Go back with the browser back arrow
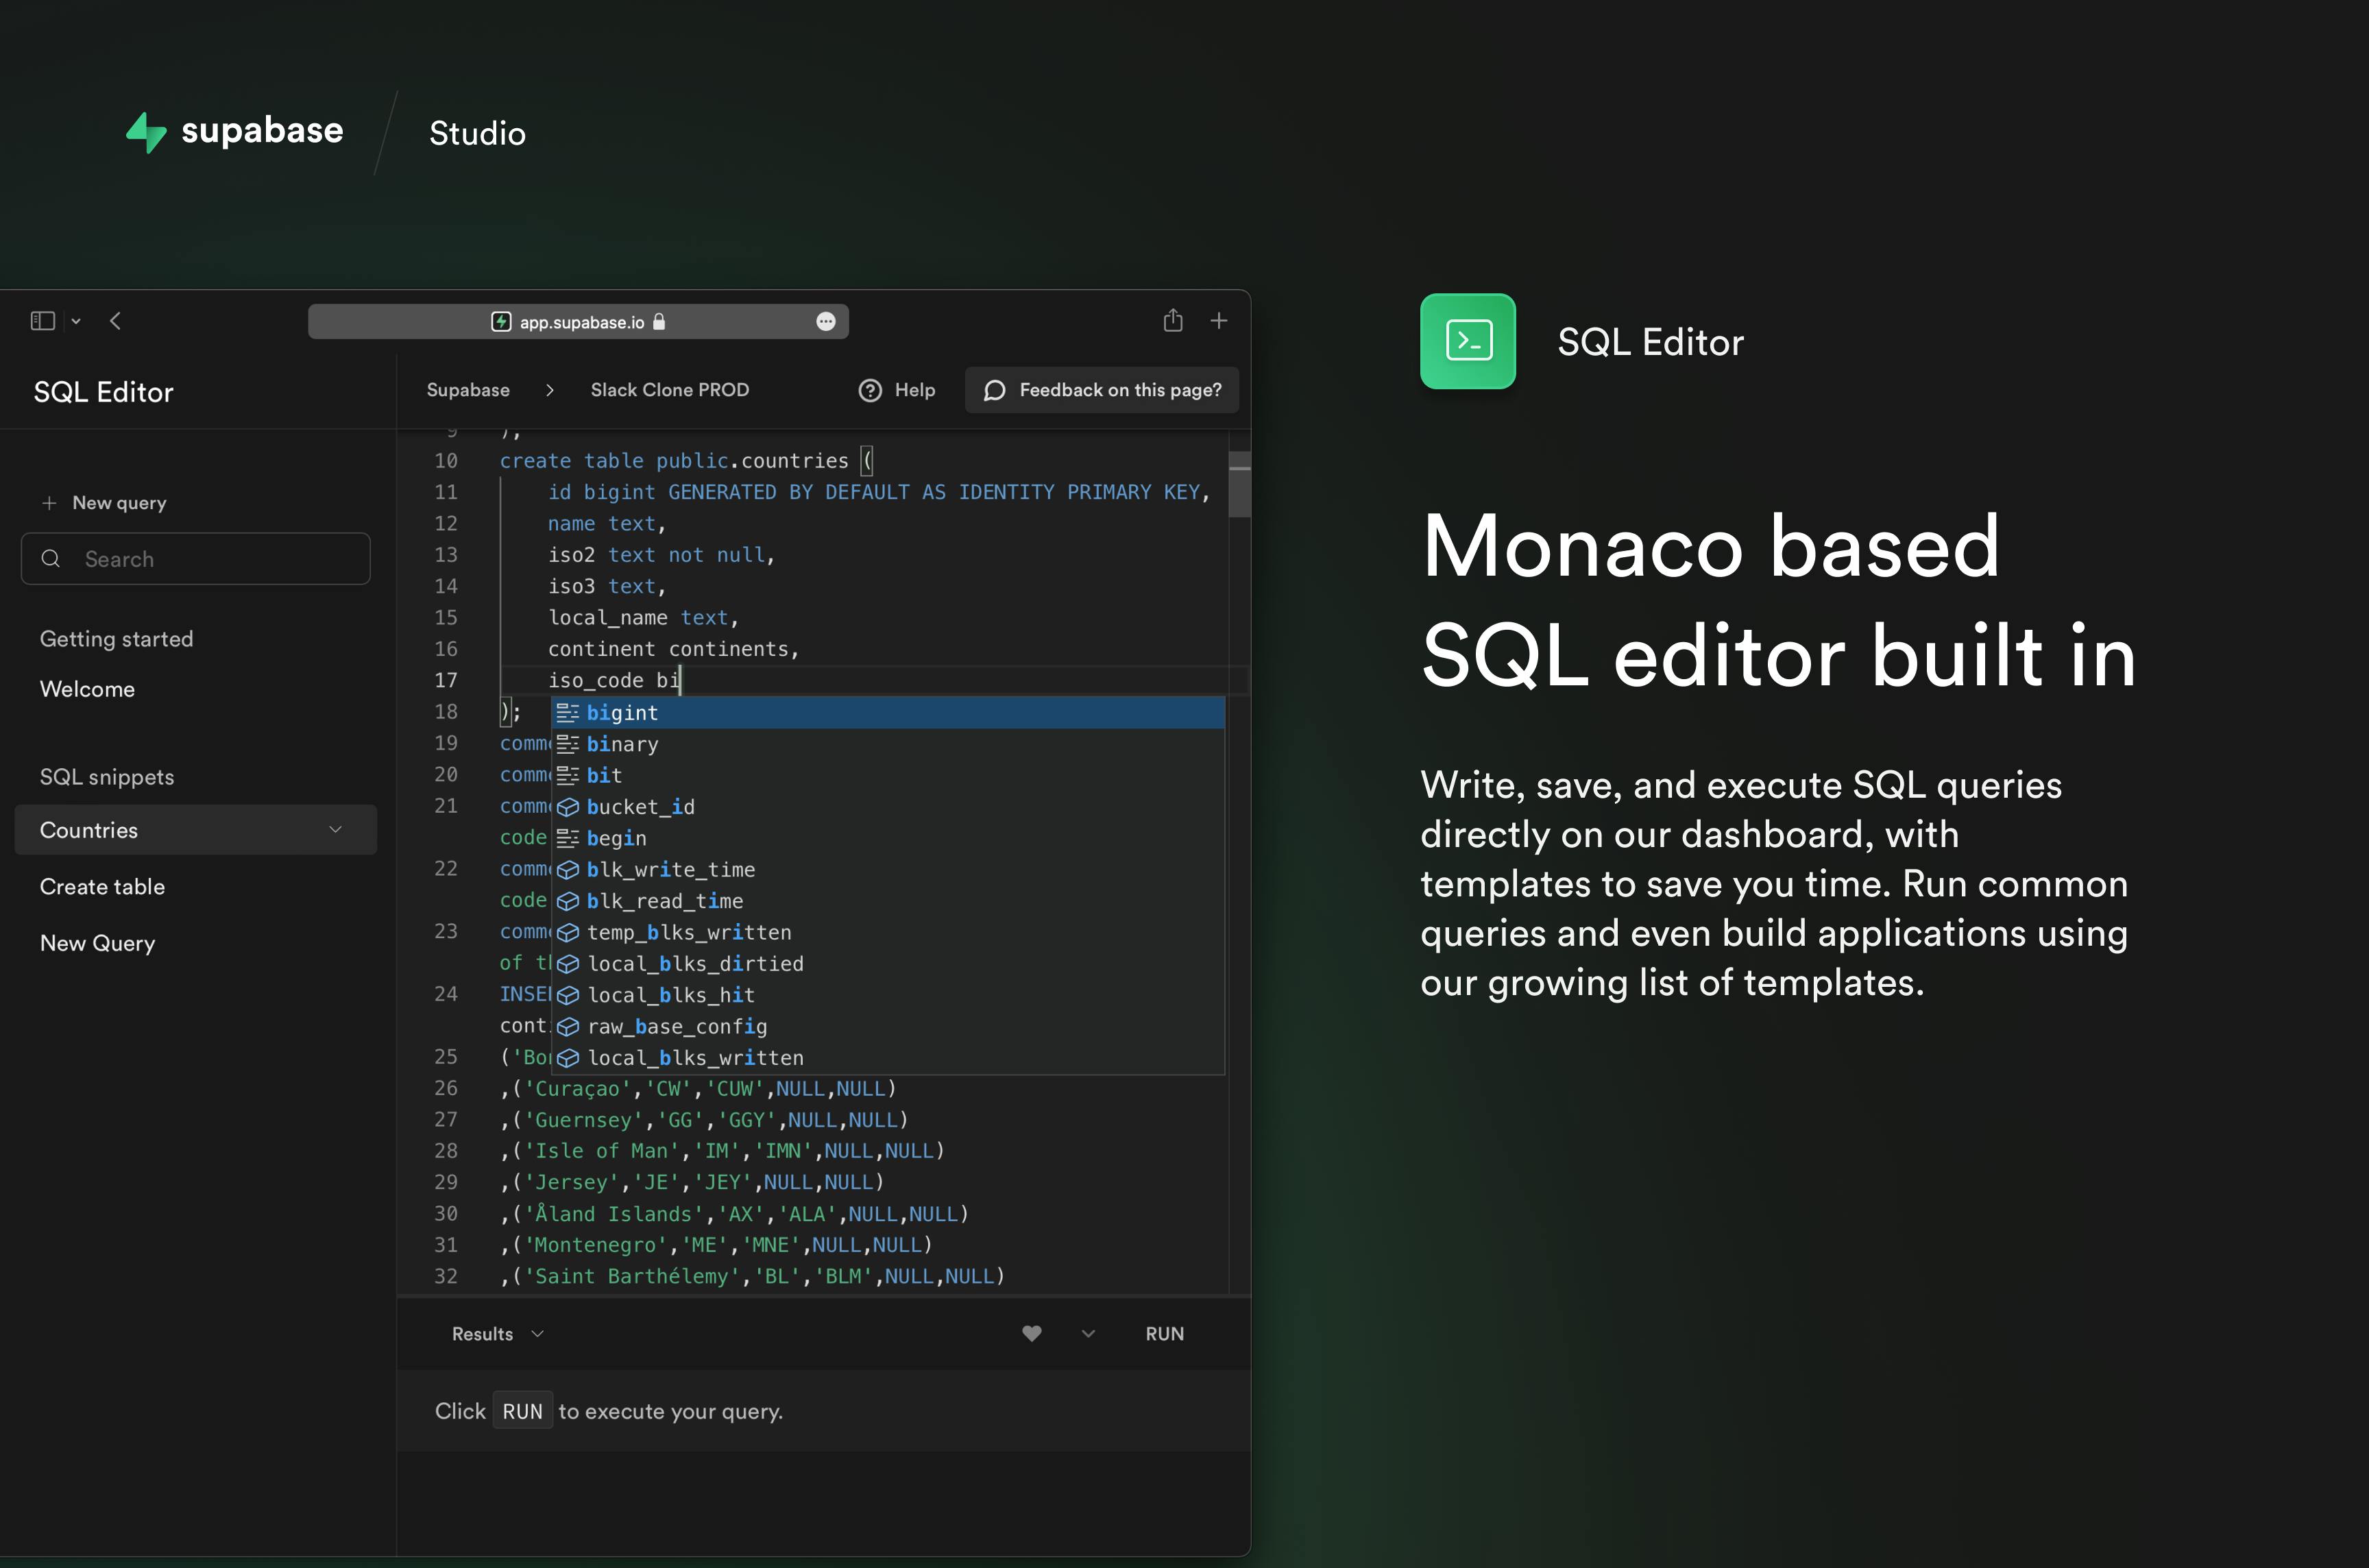Viewport: 2369px width, 1568px height. 115,321
